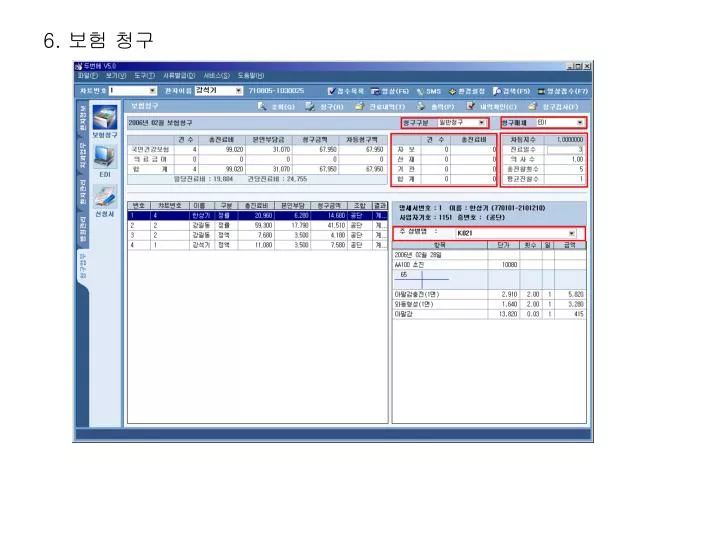Click the 차트번호 column header in list
The height and width of the screenshot is (540, 720).
tap(169, 206)
